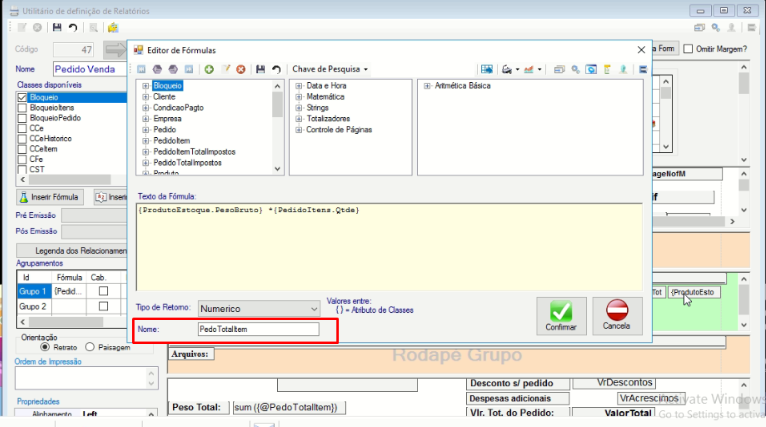Click the rightmost blue panel icon in formula toolbar

643,69
